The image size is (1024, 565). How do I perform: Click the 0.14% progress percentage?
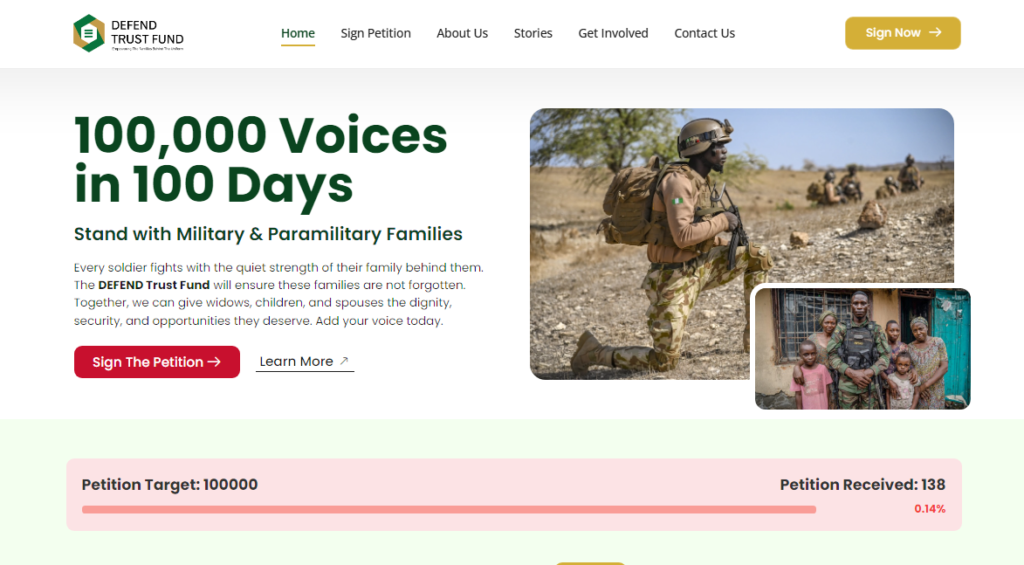coord(929,509)
